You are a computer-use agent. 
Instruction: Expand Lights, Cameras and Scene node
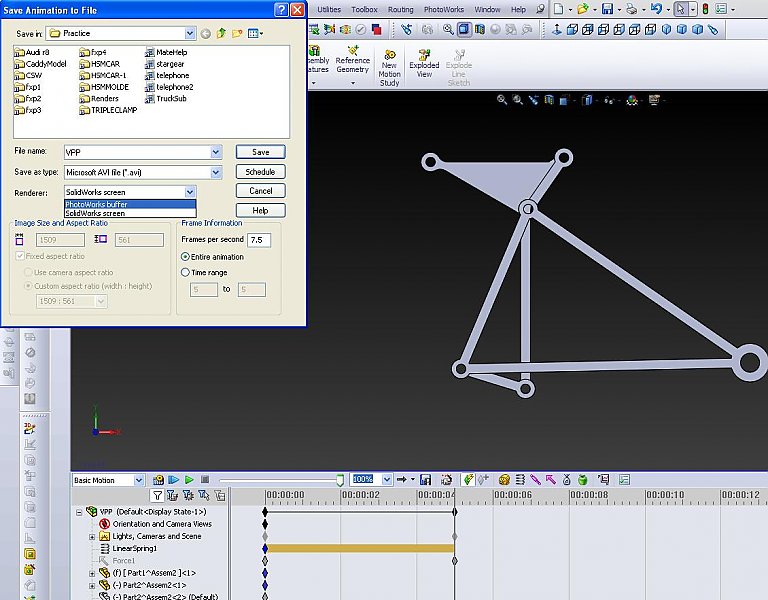click(x=92, y=536)
